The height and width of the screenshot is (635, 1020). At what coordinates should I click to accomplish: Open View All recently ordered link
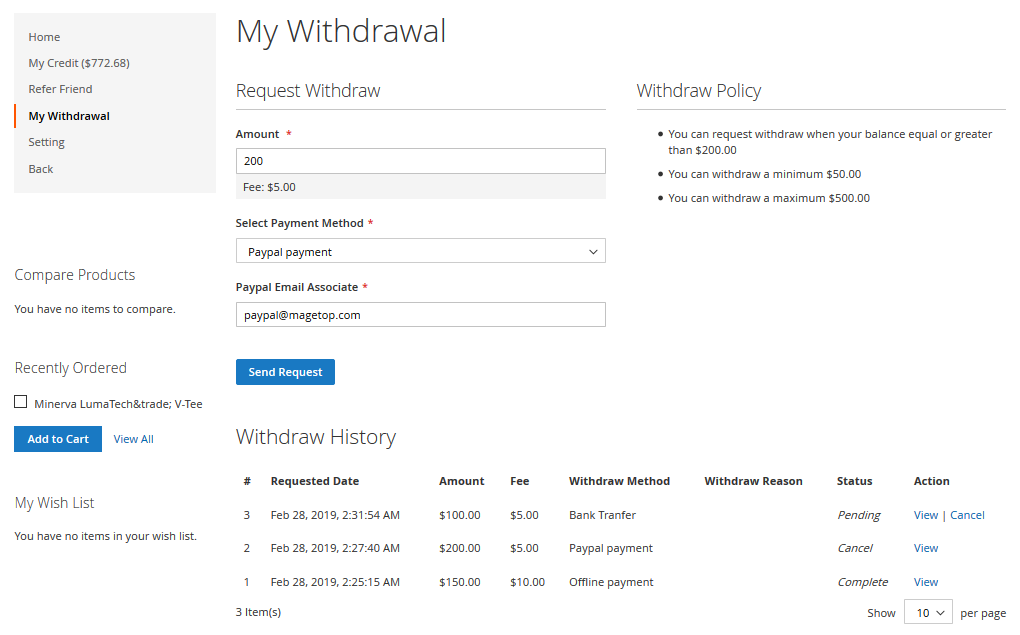[x=133, y=439]
